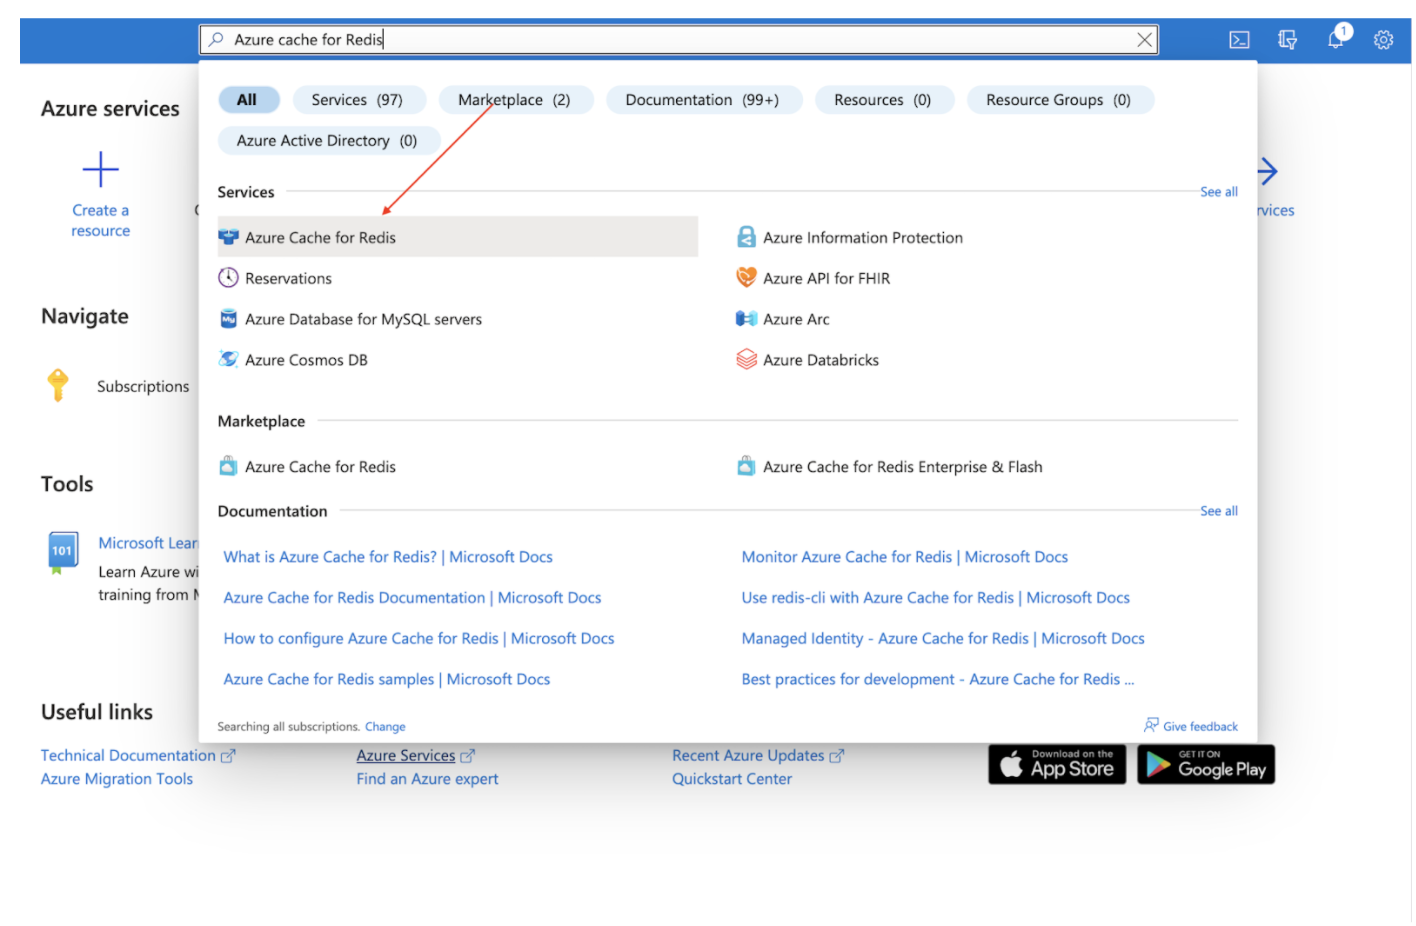Open the Reservations service result
The height and width of the screenshot is (926, 1416).
(x=288, y=278)
